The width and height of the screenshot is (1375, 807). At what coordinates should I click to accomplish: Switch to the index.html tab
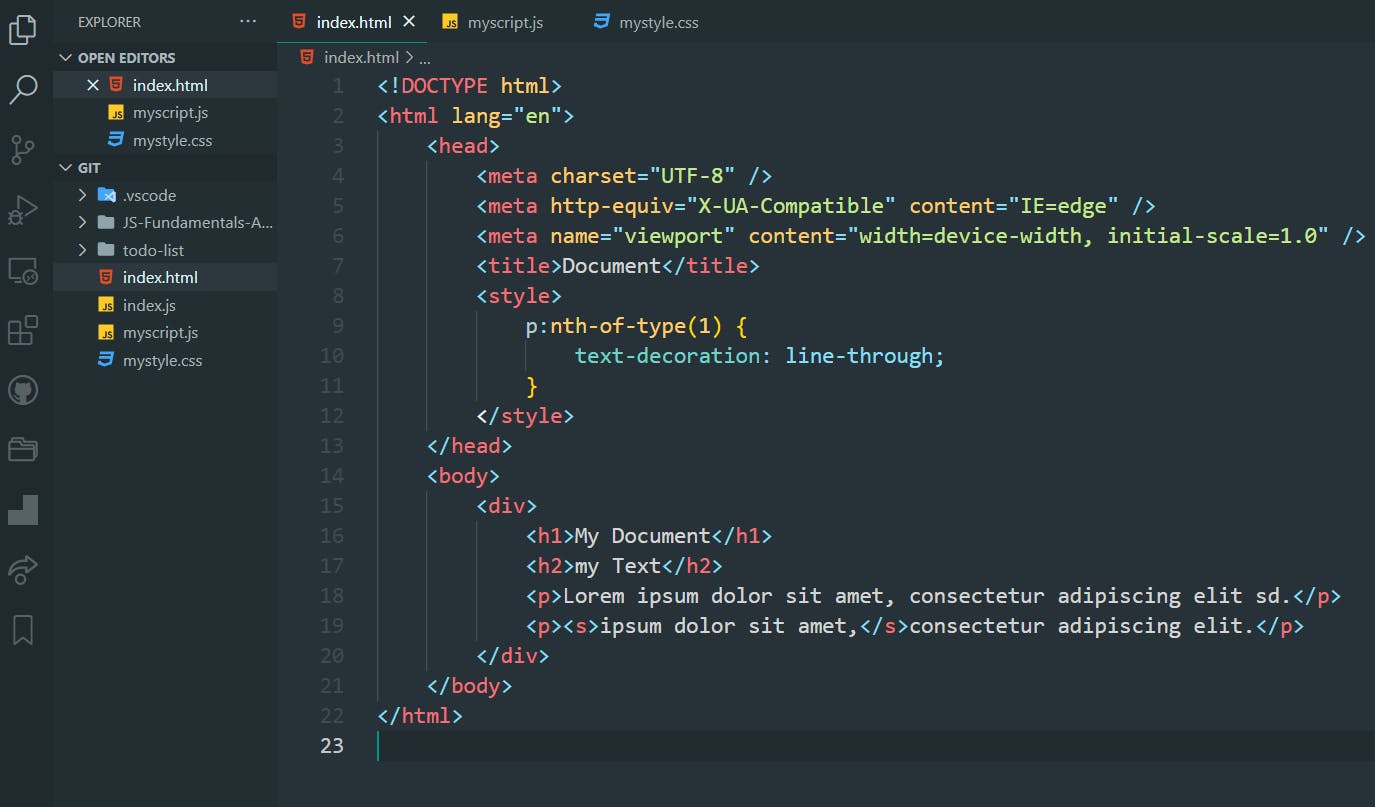353,22
